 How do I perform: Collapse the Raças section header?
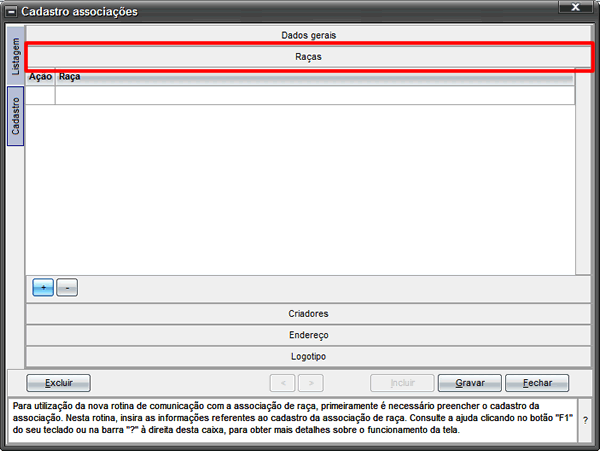click(308, 57)
